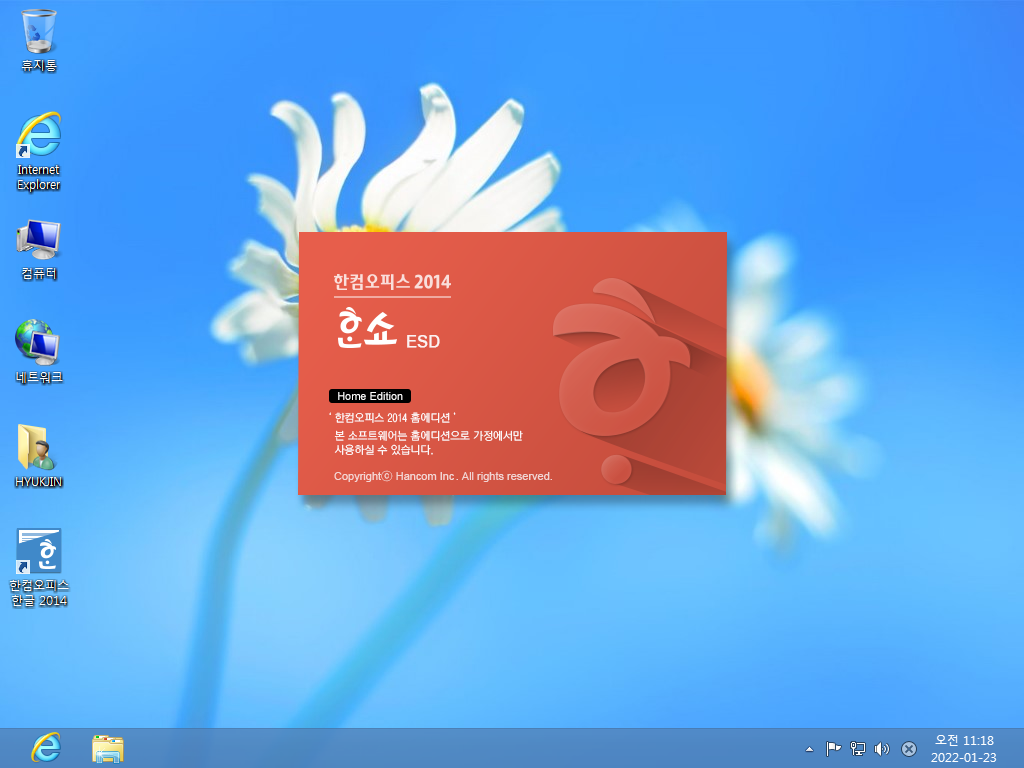Image resolution: width=1024 pixels, height=768 pixels.
Task: Open the Action Center flag icon
Action: pos(833,749)
